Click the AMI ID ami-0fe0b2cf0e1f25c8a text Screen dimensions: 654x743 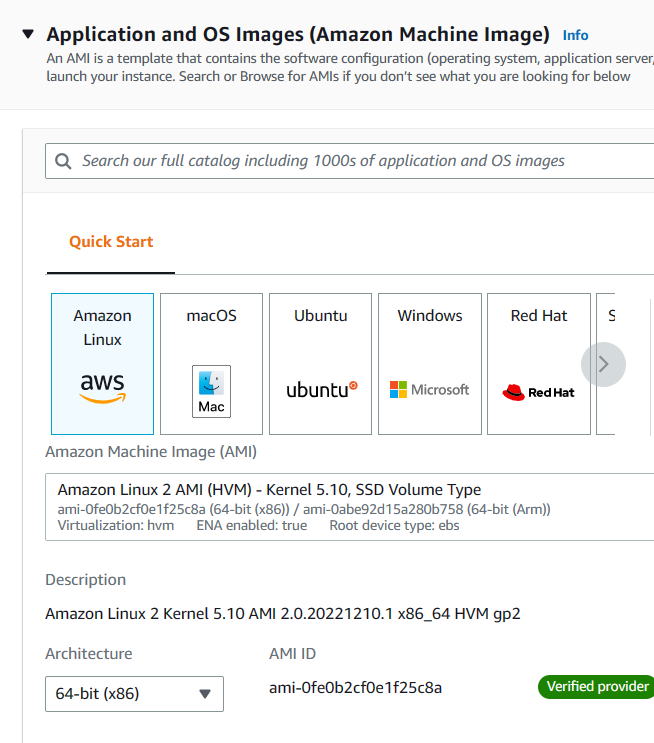pos(355,688)
